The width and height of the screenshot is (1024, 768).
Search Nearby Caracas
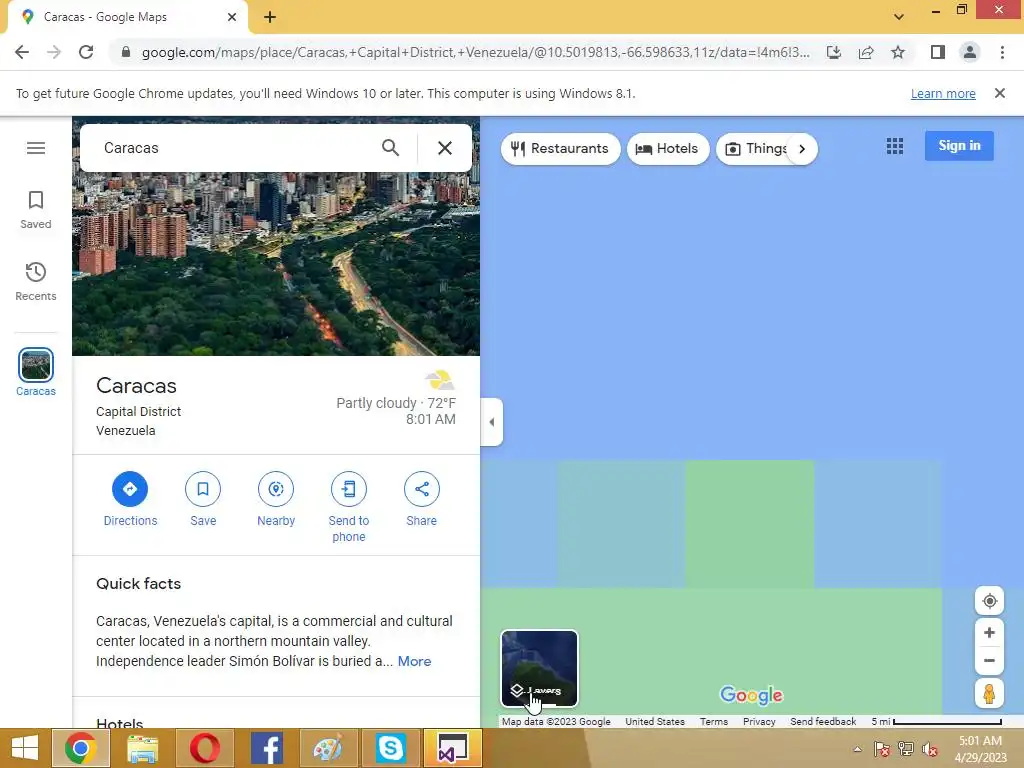tap(276, 500)
